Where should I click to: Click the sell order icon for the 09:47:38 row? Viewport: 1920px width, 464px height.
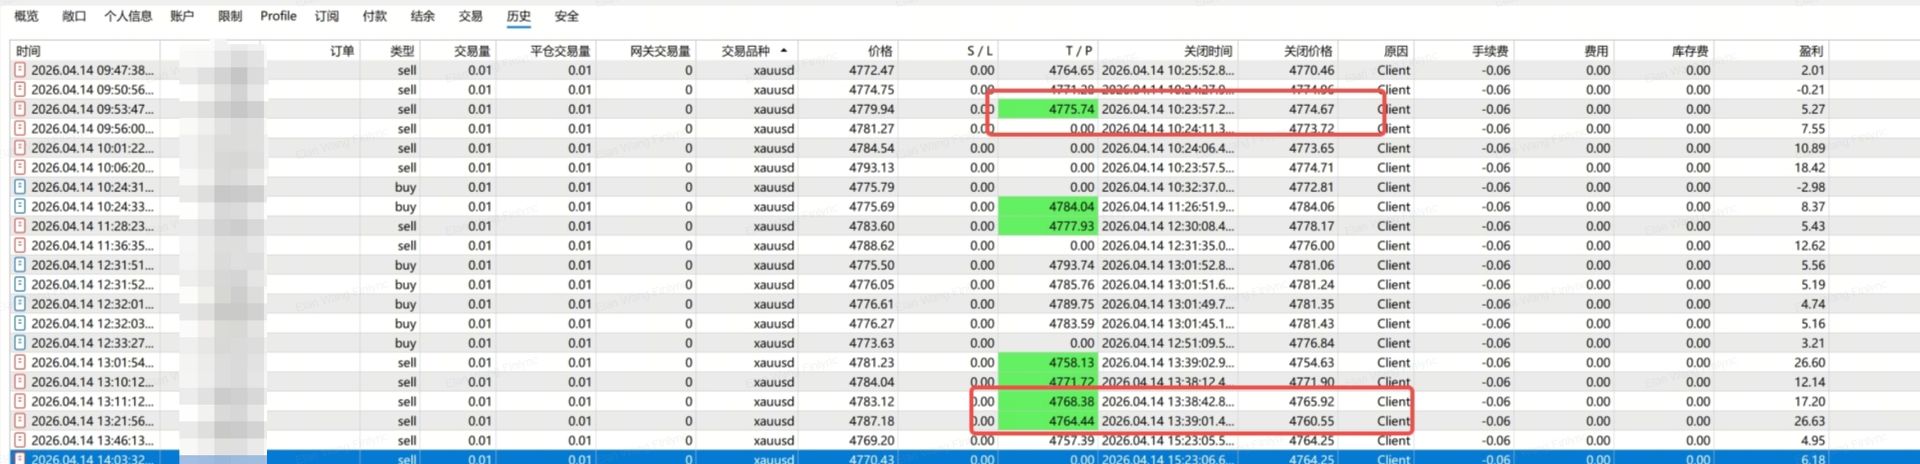[x=20, y=70]
